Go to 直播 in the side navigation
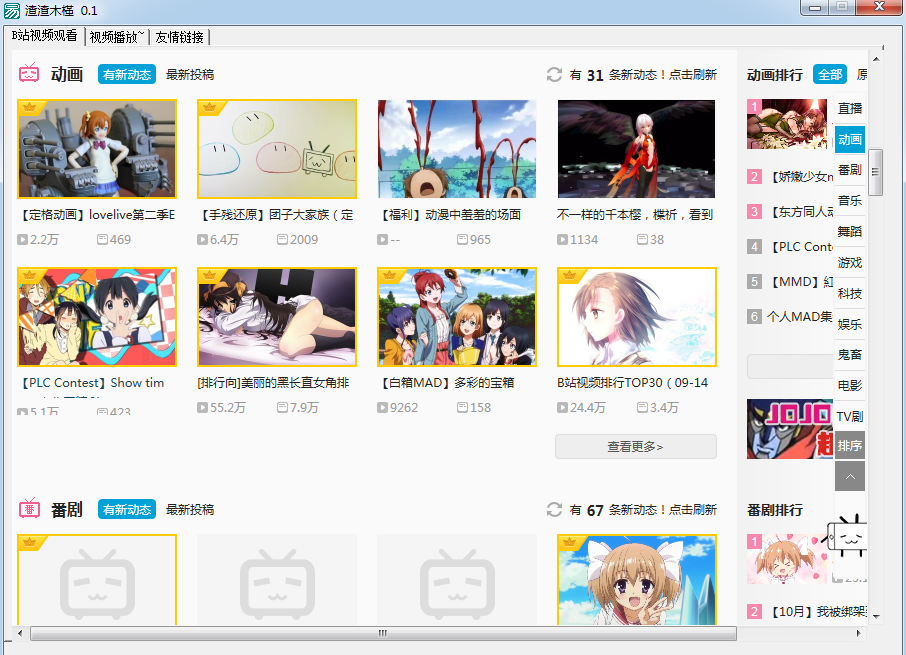This screenshot has width=906, height=655. 850,108
